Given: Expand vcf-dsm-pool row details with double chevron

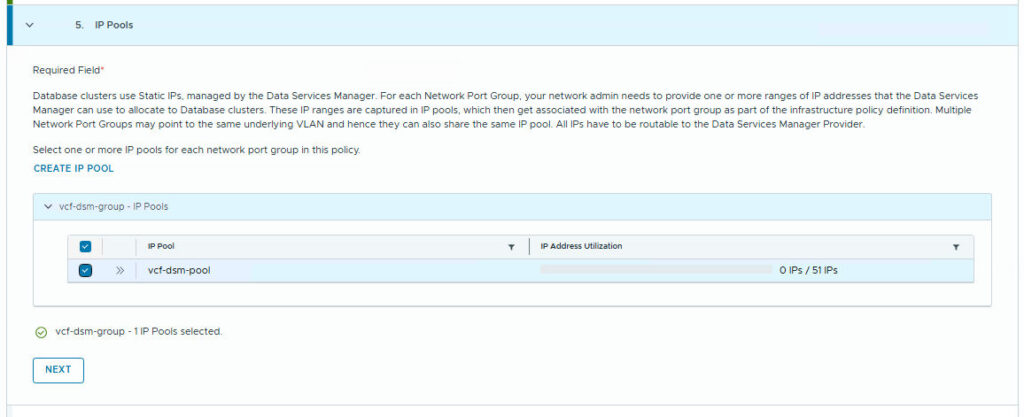Looking at the screenshot, I should point(120,270).
